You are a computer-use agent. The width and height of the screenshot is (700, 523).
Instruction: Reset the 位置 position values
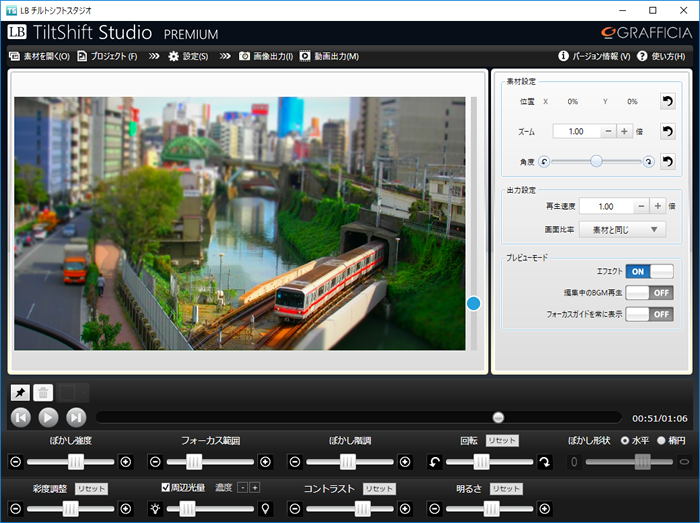667,101
